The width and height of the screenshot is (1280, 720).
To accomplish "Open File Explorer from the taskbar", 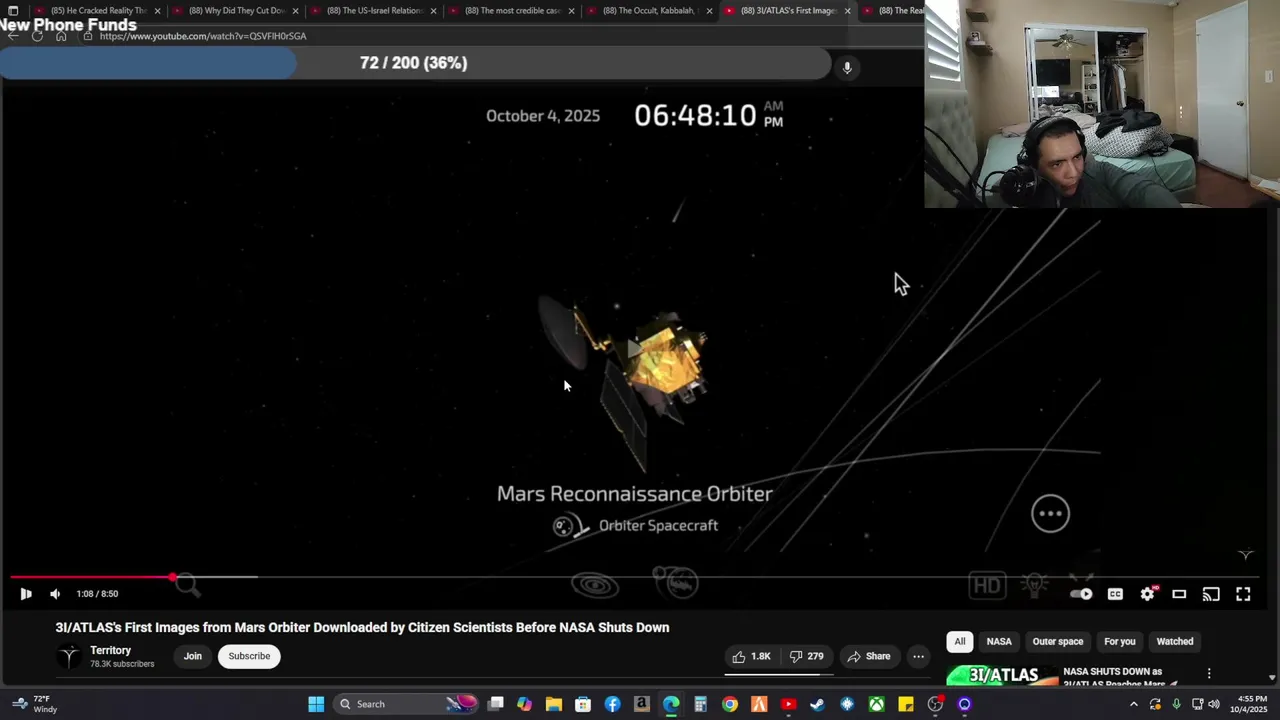I will (553, 704).
